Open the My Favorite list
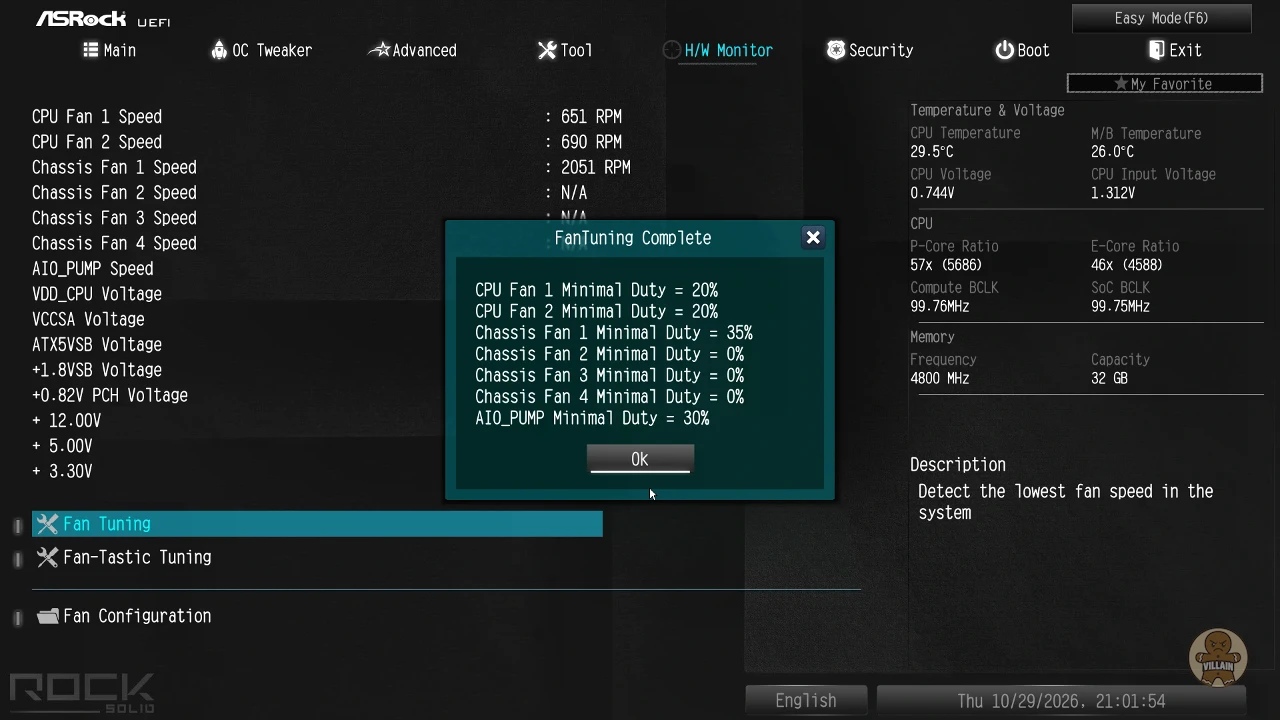The height and width of the screenshot is (720, 1280). pyautogui.click(x=1165, y=84)
